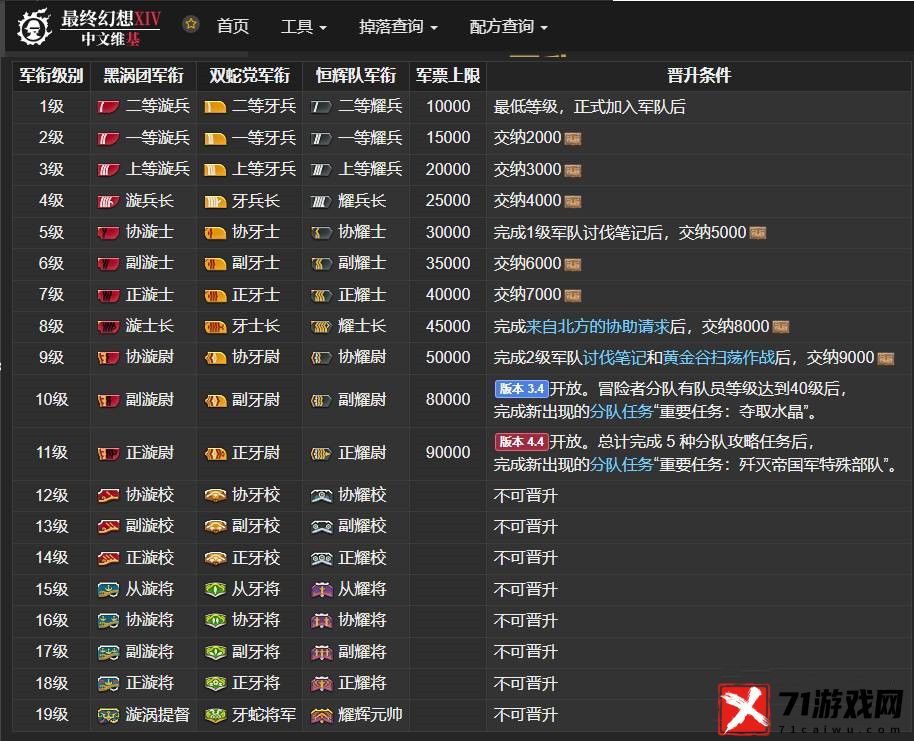The image size is (914, 741).
Task: Select the 45000 seal cap value
Action: click(x=448, y=326)
